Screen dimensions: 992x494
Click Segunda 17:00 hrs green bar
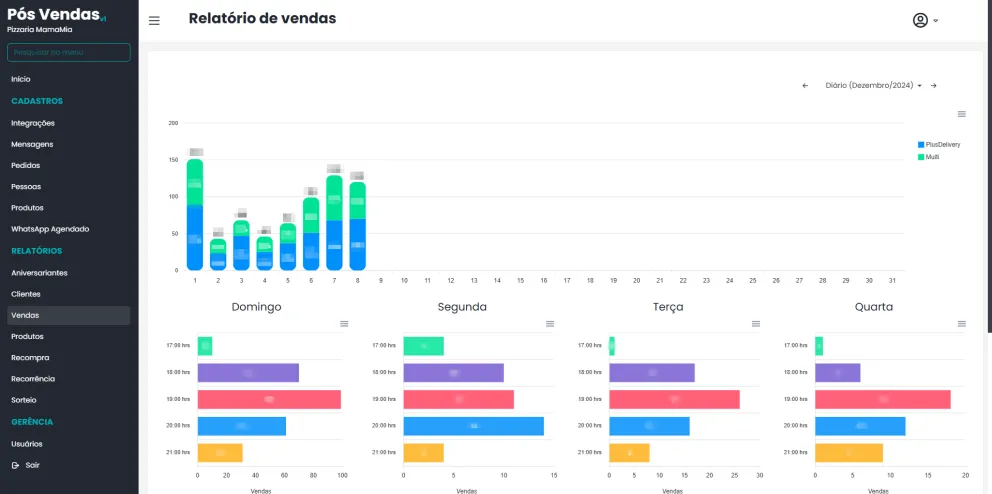(424, 346)
